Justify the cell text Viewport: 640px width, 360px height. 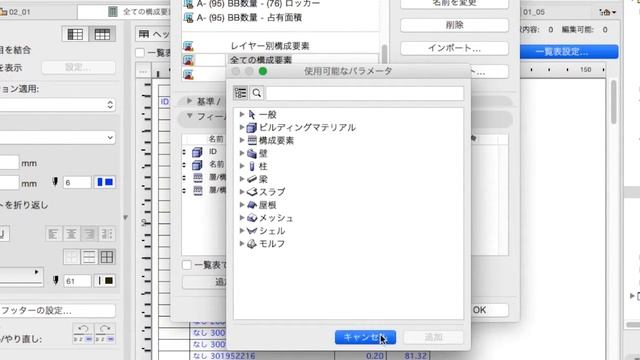(107, 234)
